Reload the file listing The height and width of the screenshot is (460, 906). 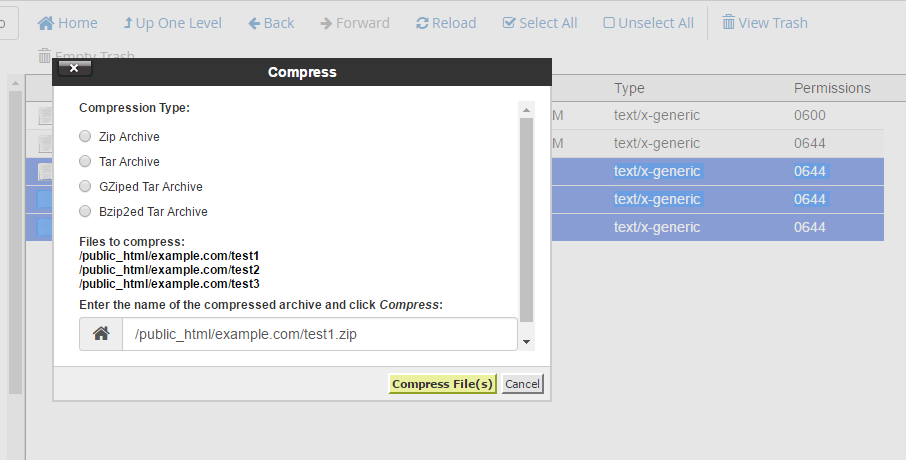pyautogui.click(x=446, y=23)
